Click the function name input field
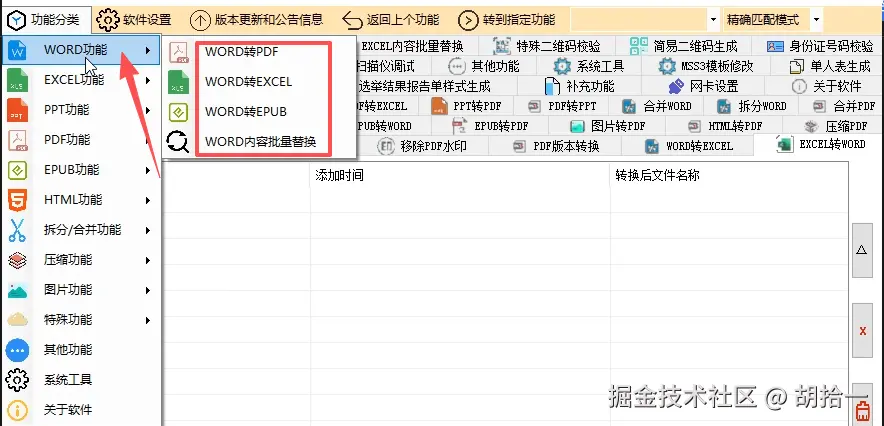The image size is (884, 426). pyautogui.click(x=638, y=20)
